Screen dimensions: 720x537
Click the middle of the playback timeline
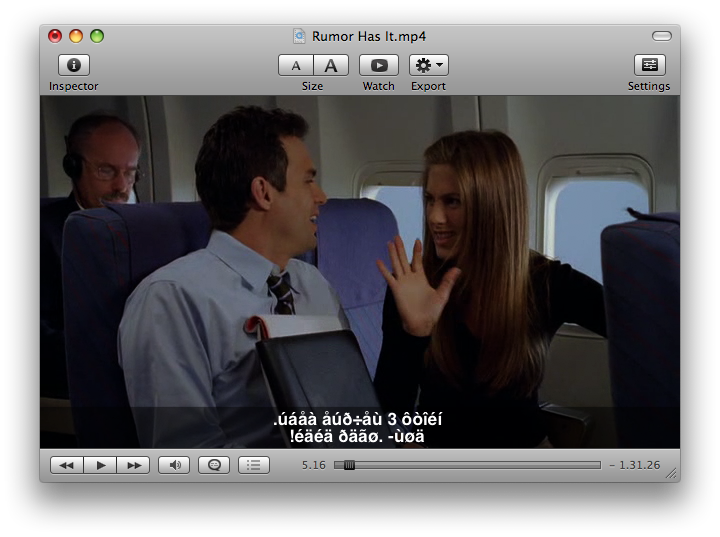click(x=467, y=465)
